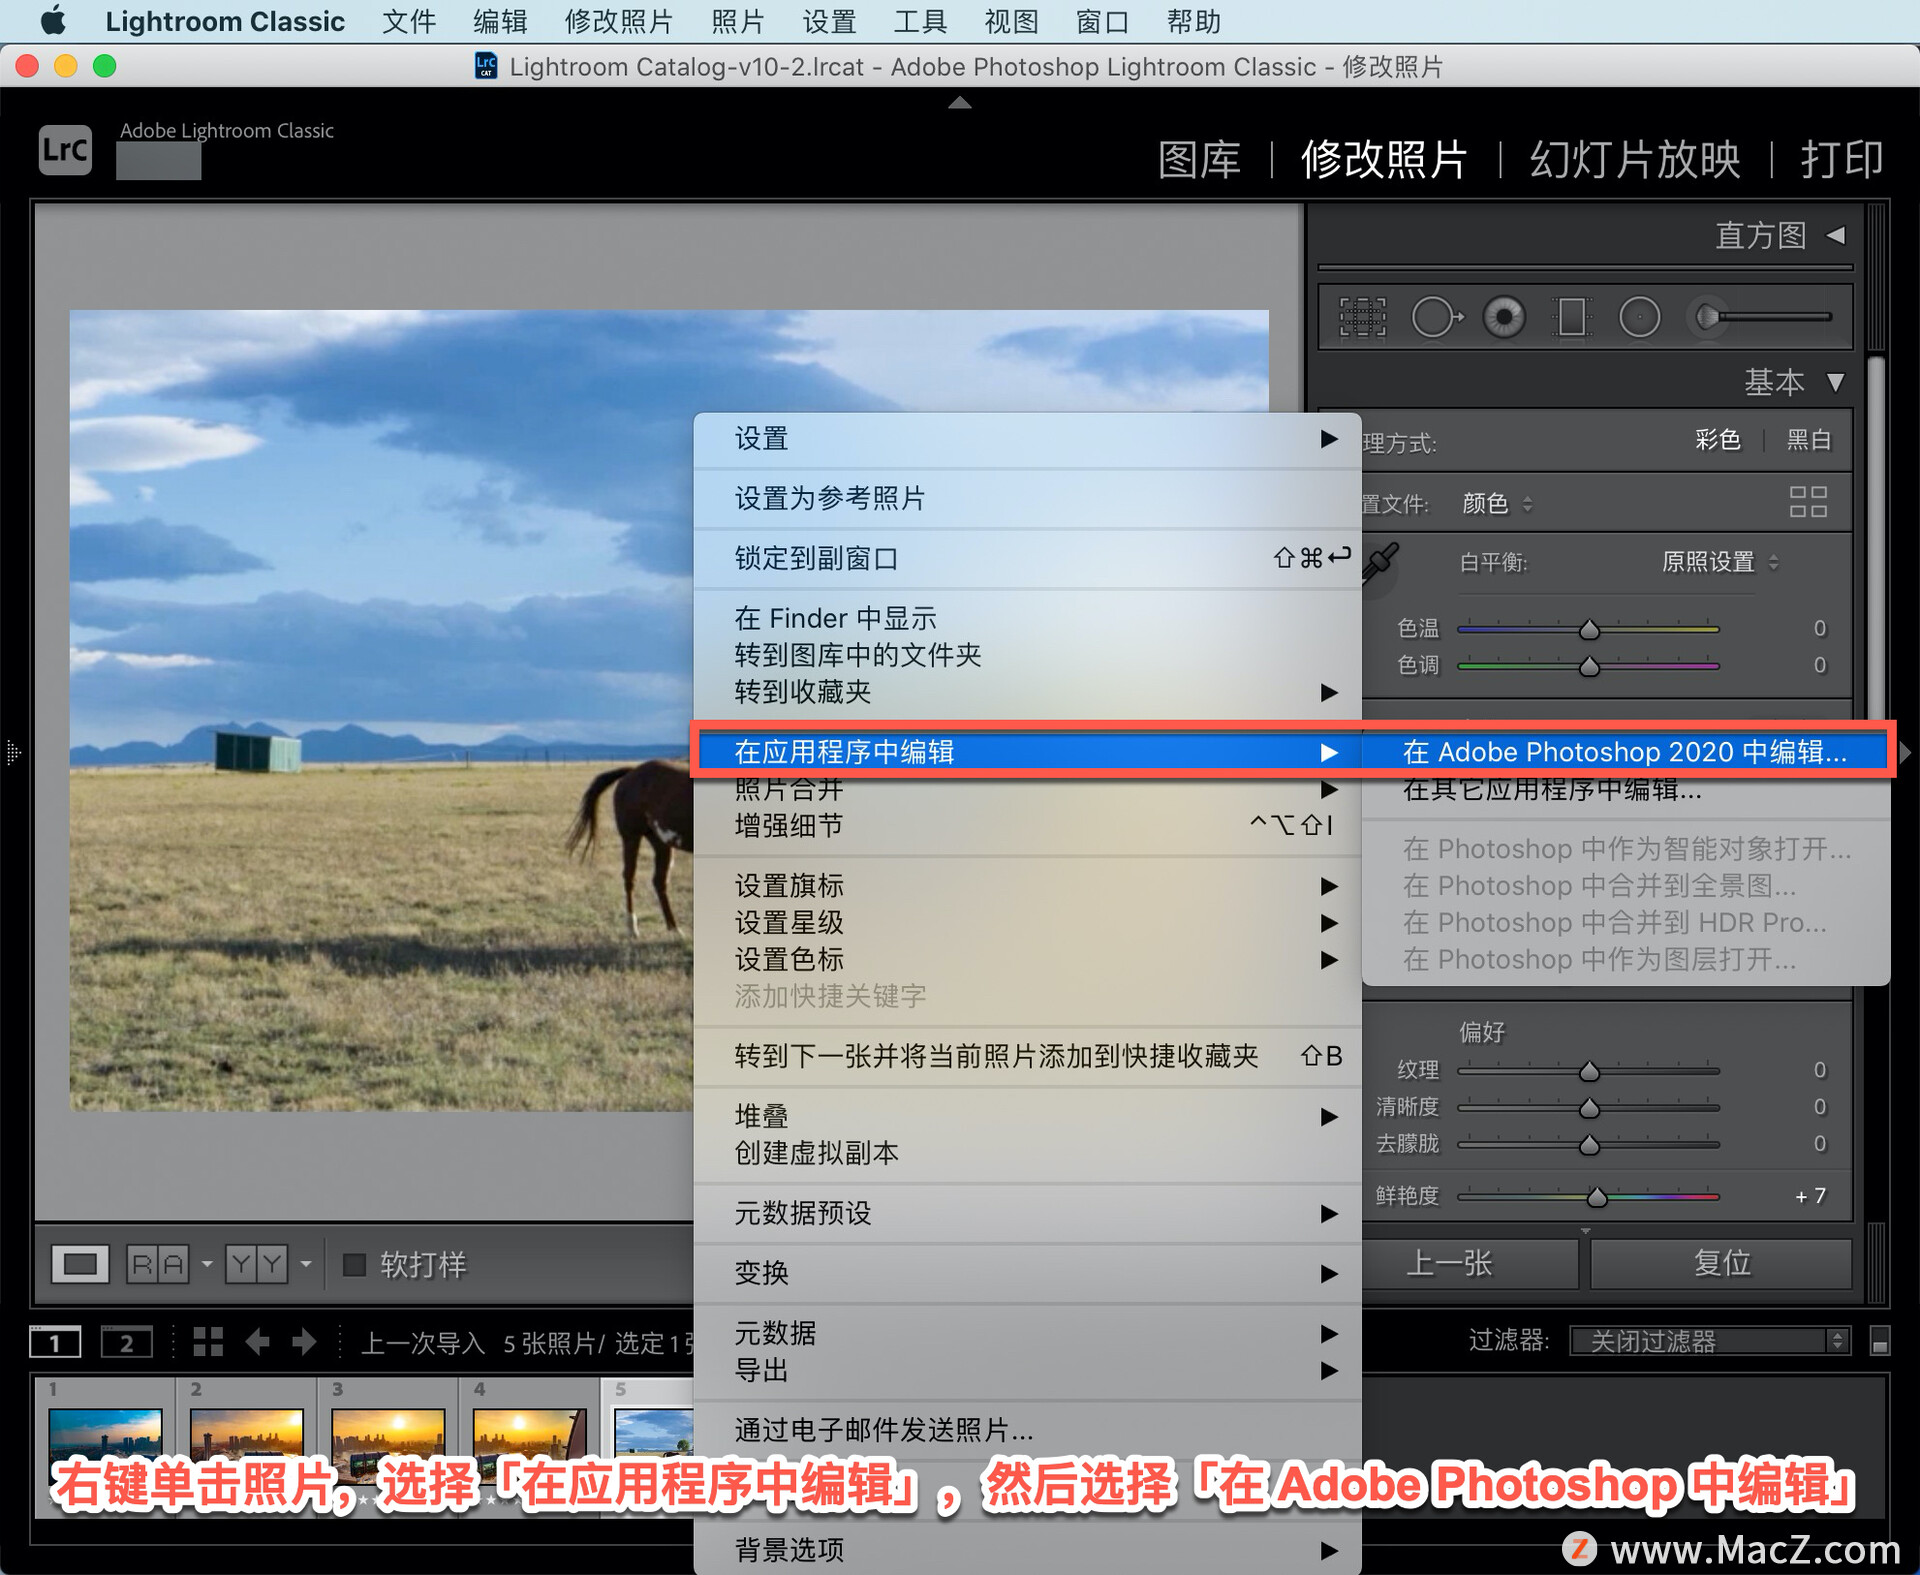The height and width of the screenshot is (1575, 1920).
Task: Open the Apple menu
Action: coord(53,21)
